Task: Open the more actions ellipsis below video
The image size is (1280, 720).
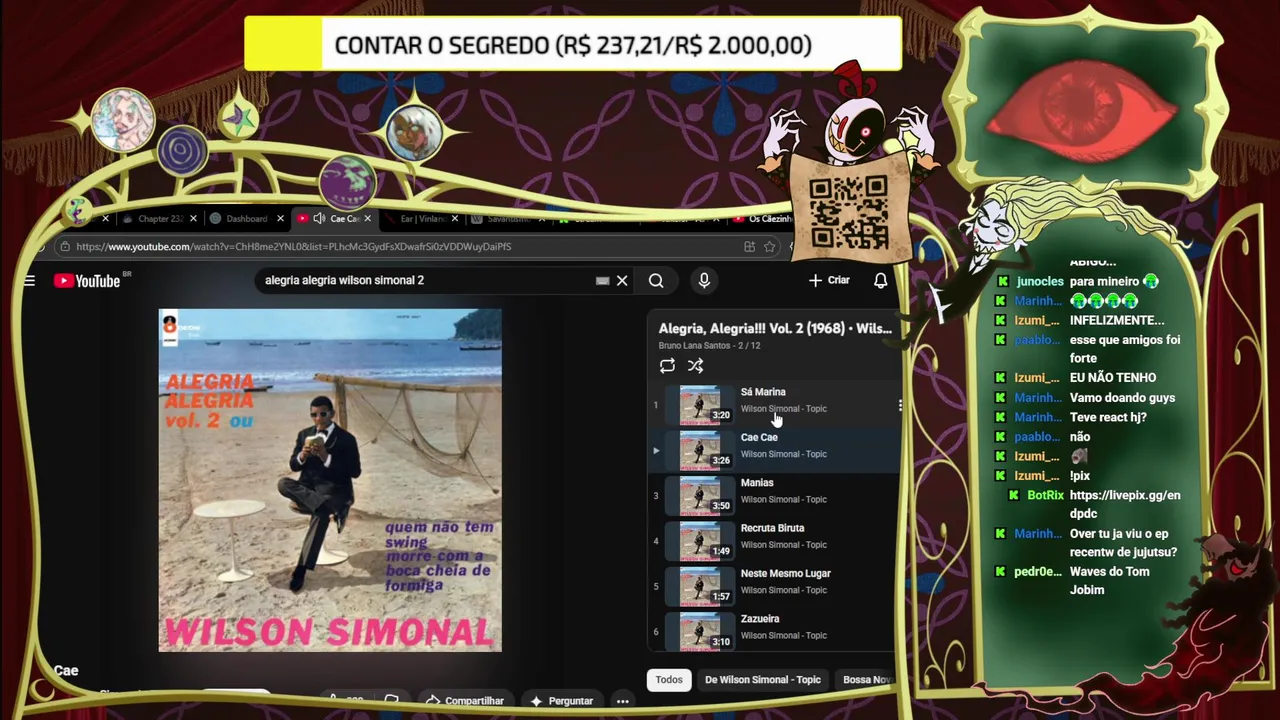Action: (x=622, y=701)
